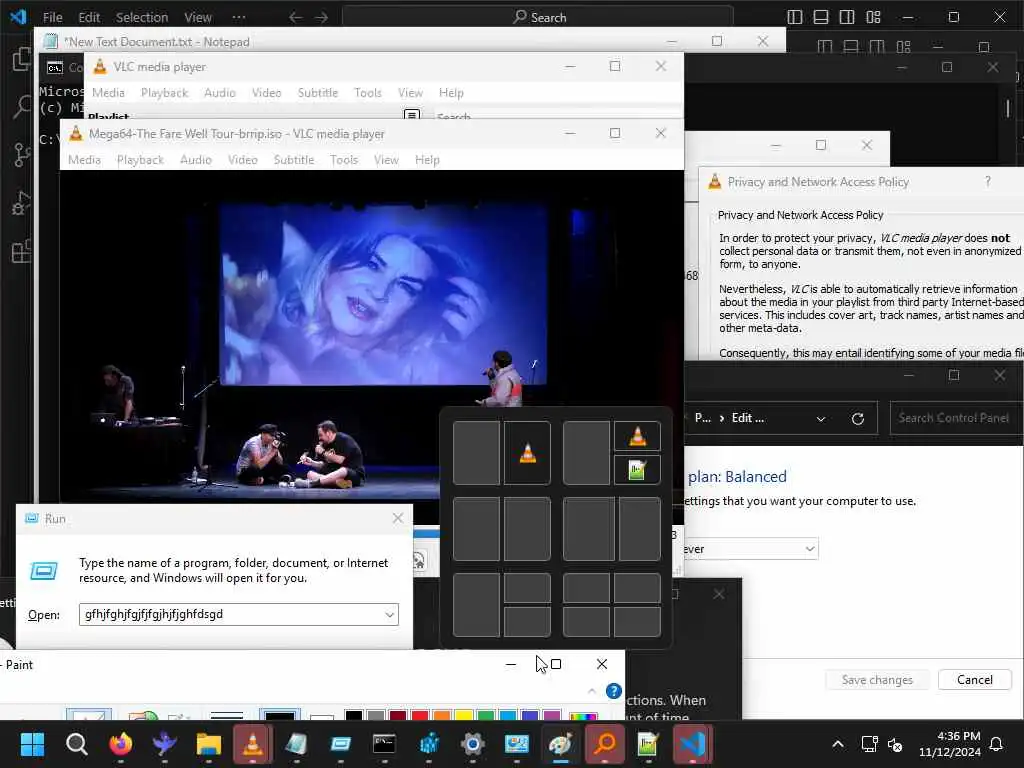The image size is (1024, 768).
Task: Open the notifications bell in system tray
Action: (997, 744)
